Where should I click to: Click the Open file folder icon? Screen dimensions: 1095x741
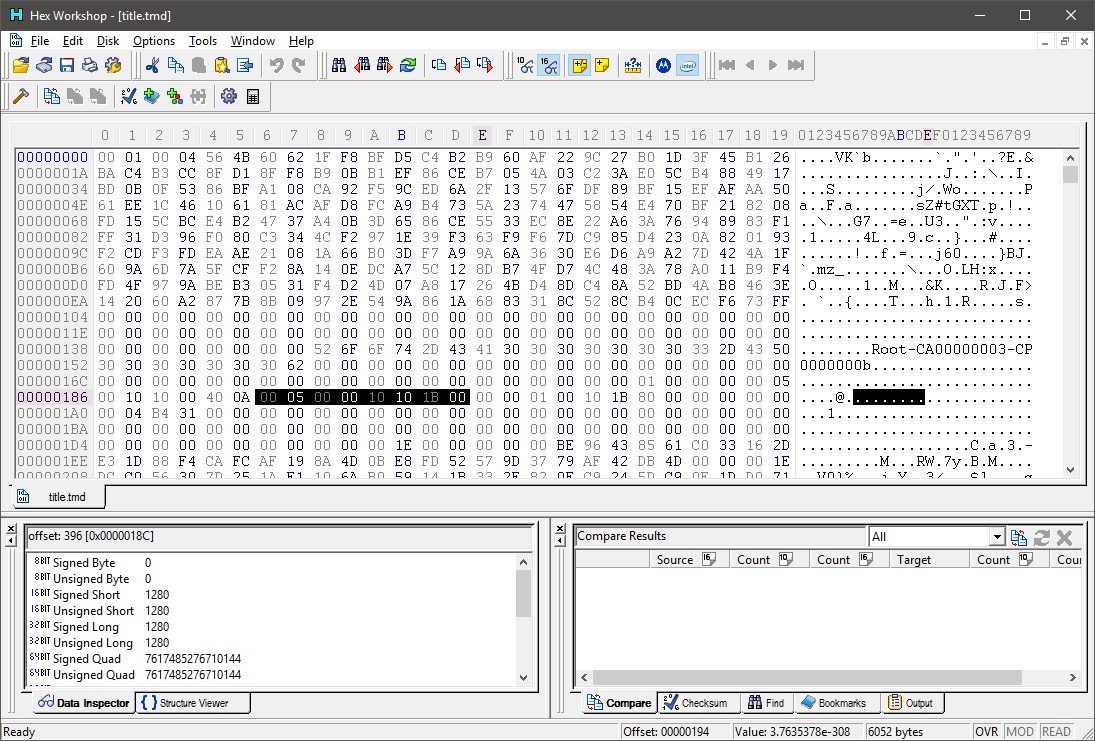pyautogui.click(x=21, y=66)
